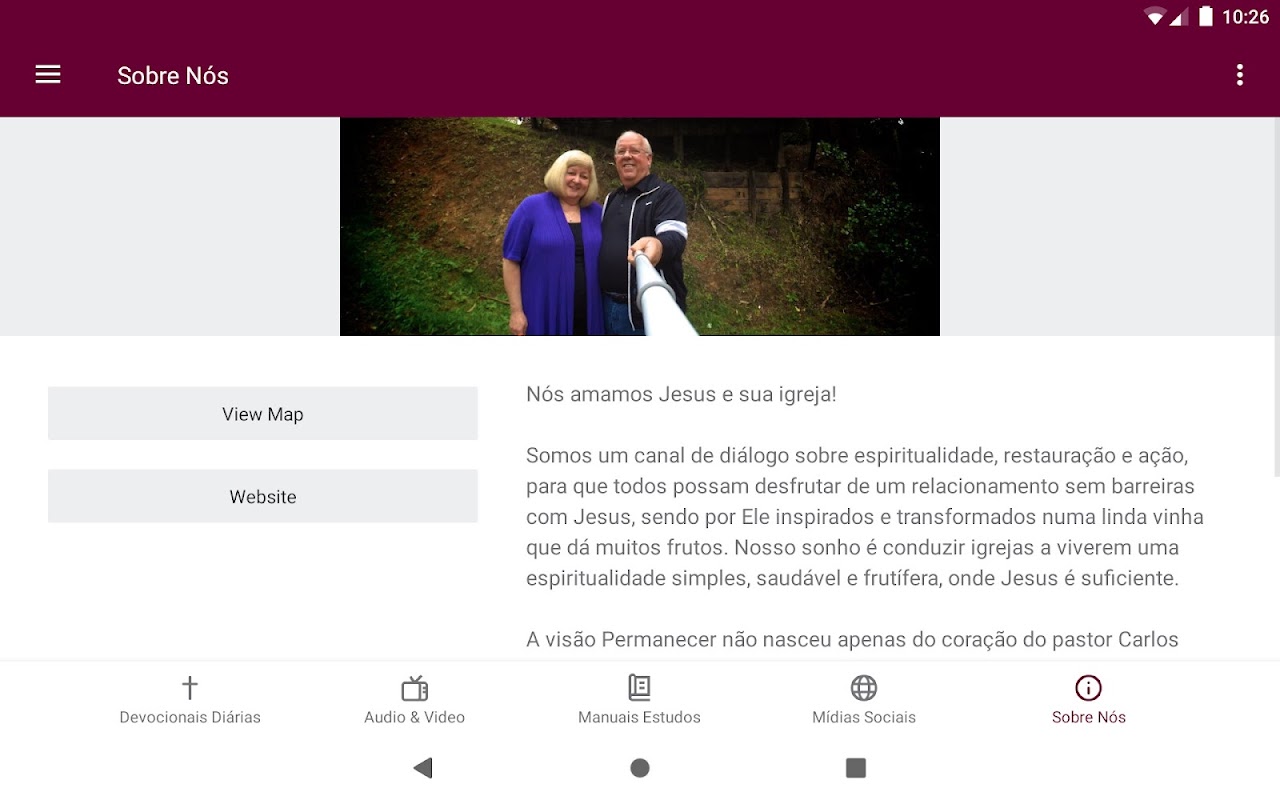
Task: Tap the Sobre Nós title in header
Action: 173,76
